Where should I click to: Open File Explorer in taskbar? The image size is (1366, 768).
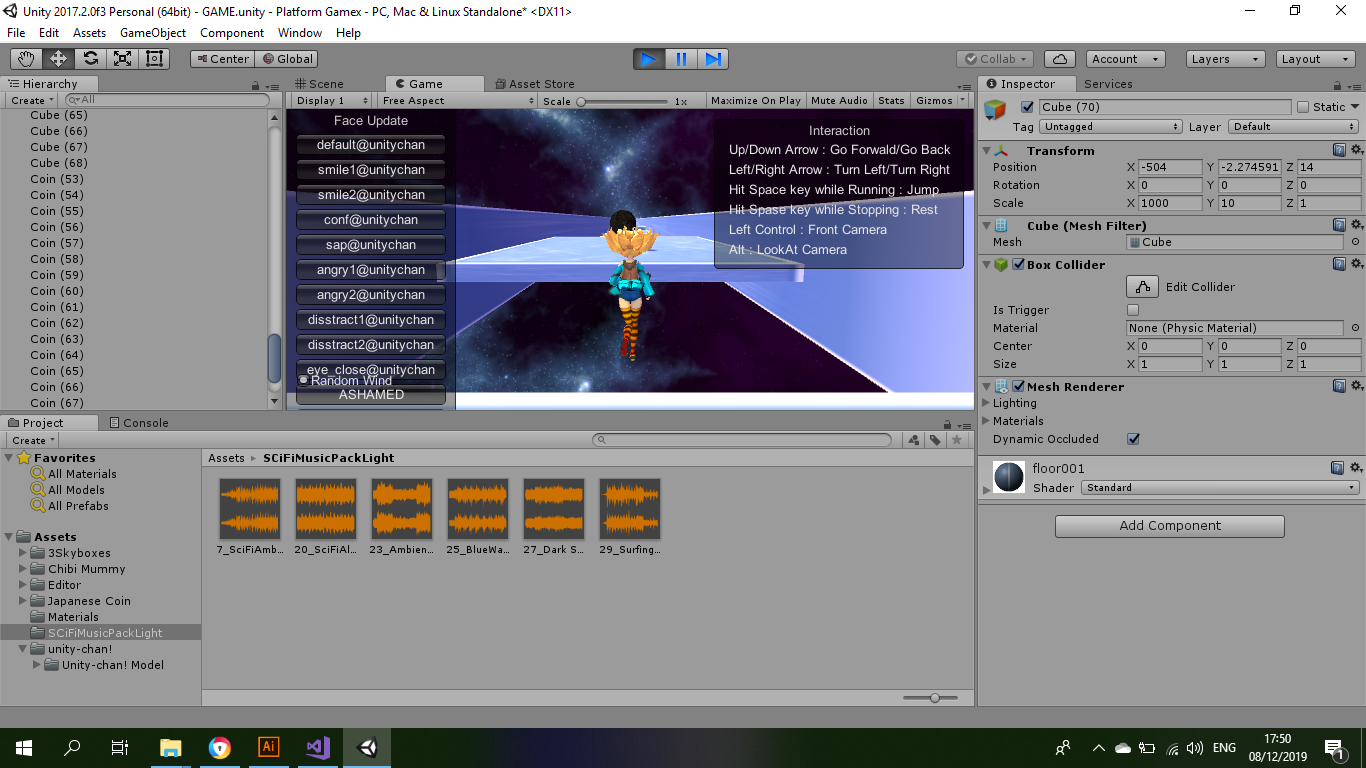pos(171,747)
